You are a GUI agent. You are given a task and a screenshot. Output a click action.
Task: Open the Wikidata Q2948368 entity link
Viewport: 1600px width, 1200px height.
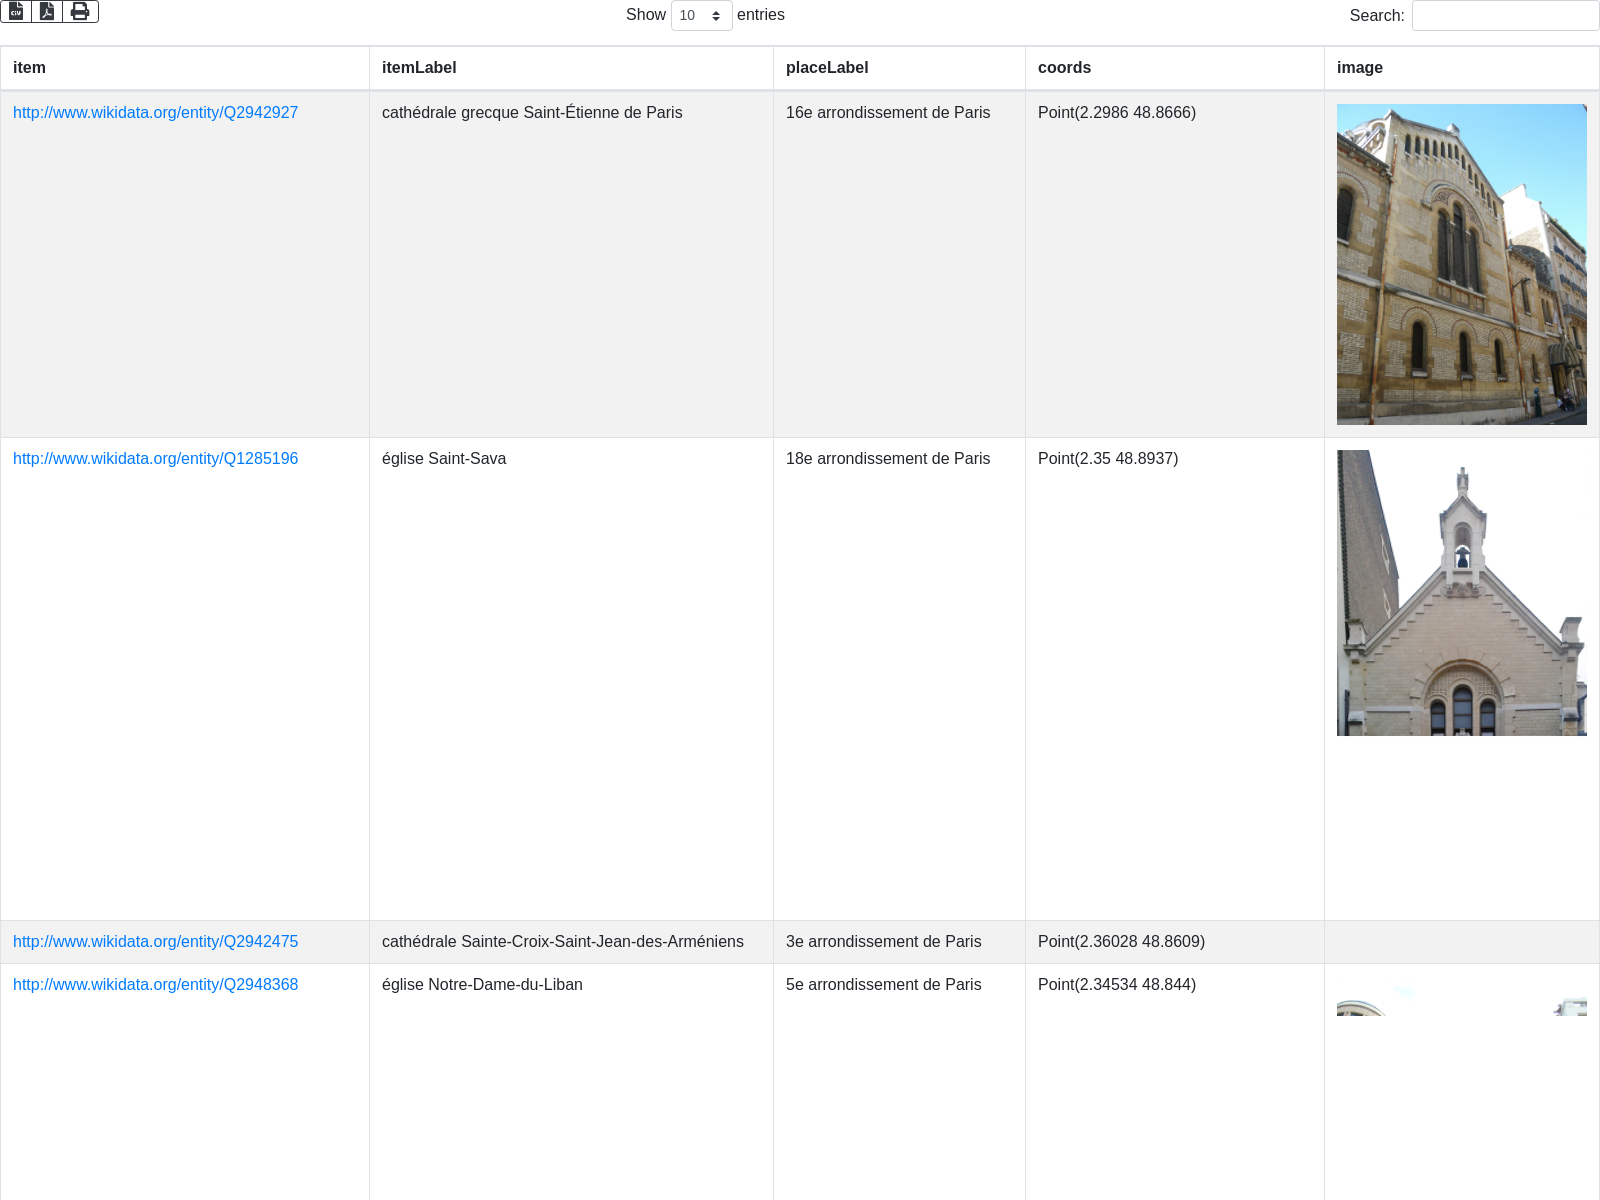click(x=155, y=985)
